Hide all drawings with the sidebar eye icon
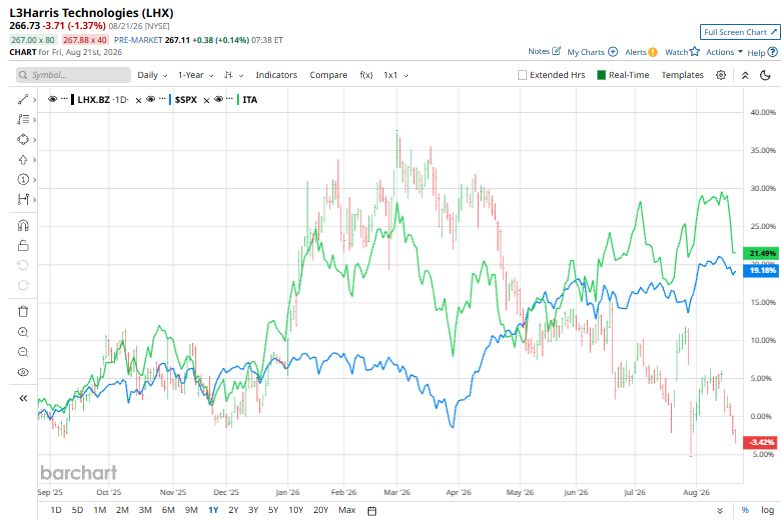This screenshot has width=782, height=522. (23, 372)
